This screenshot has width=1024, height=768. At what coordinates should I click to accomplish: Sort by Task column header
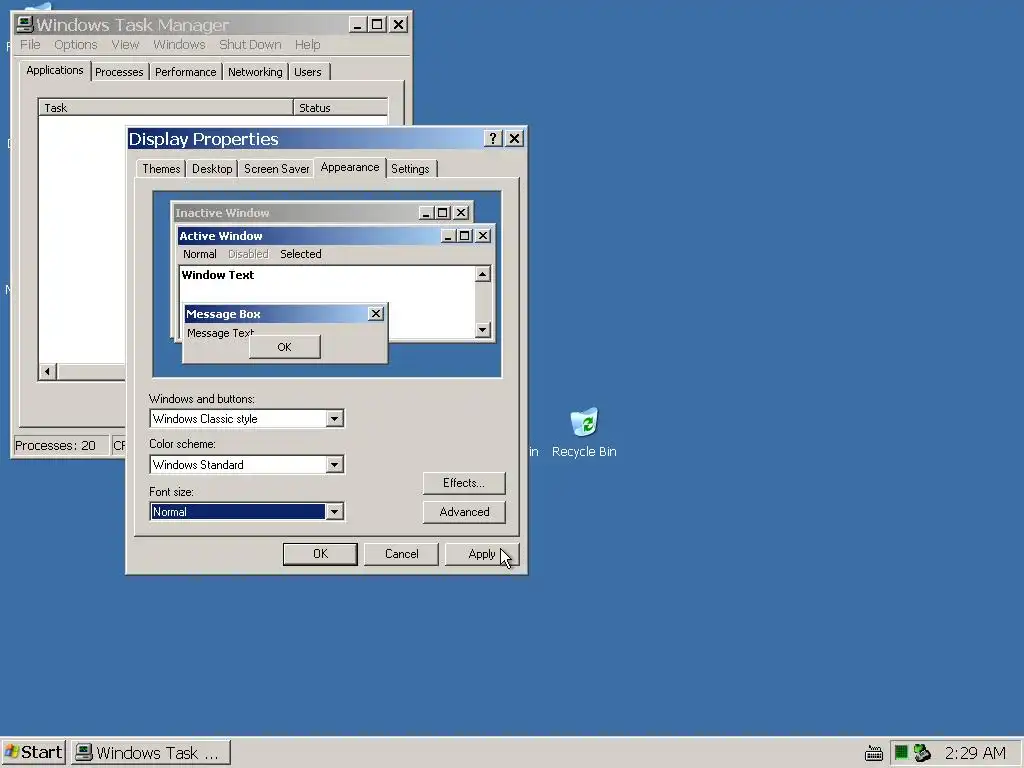166,107
